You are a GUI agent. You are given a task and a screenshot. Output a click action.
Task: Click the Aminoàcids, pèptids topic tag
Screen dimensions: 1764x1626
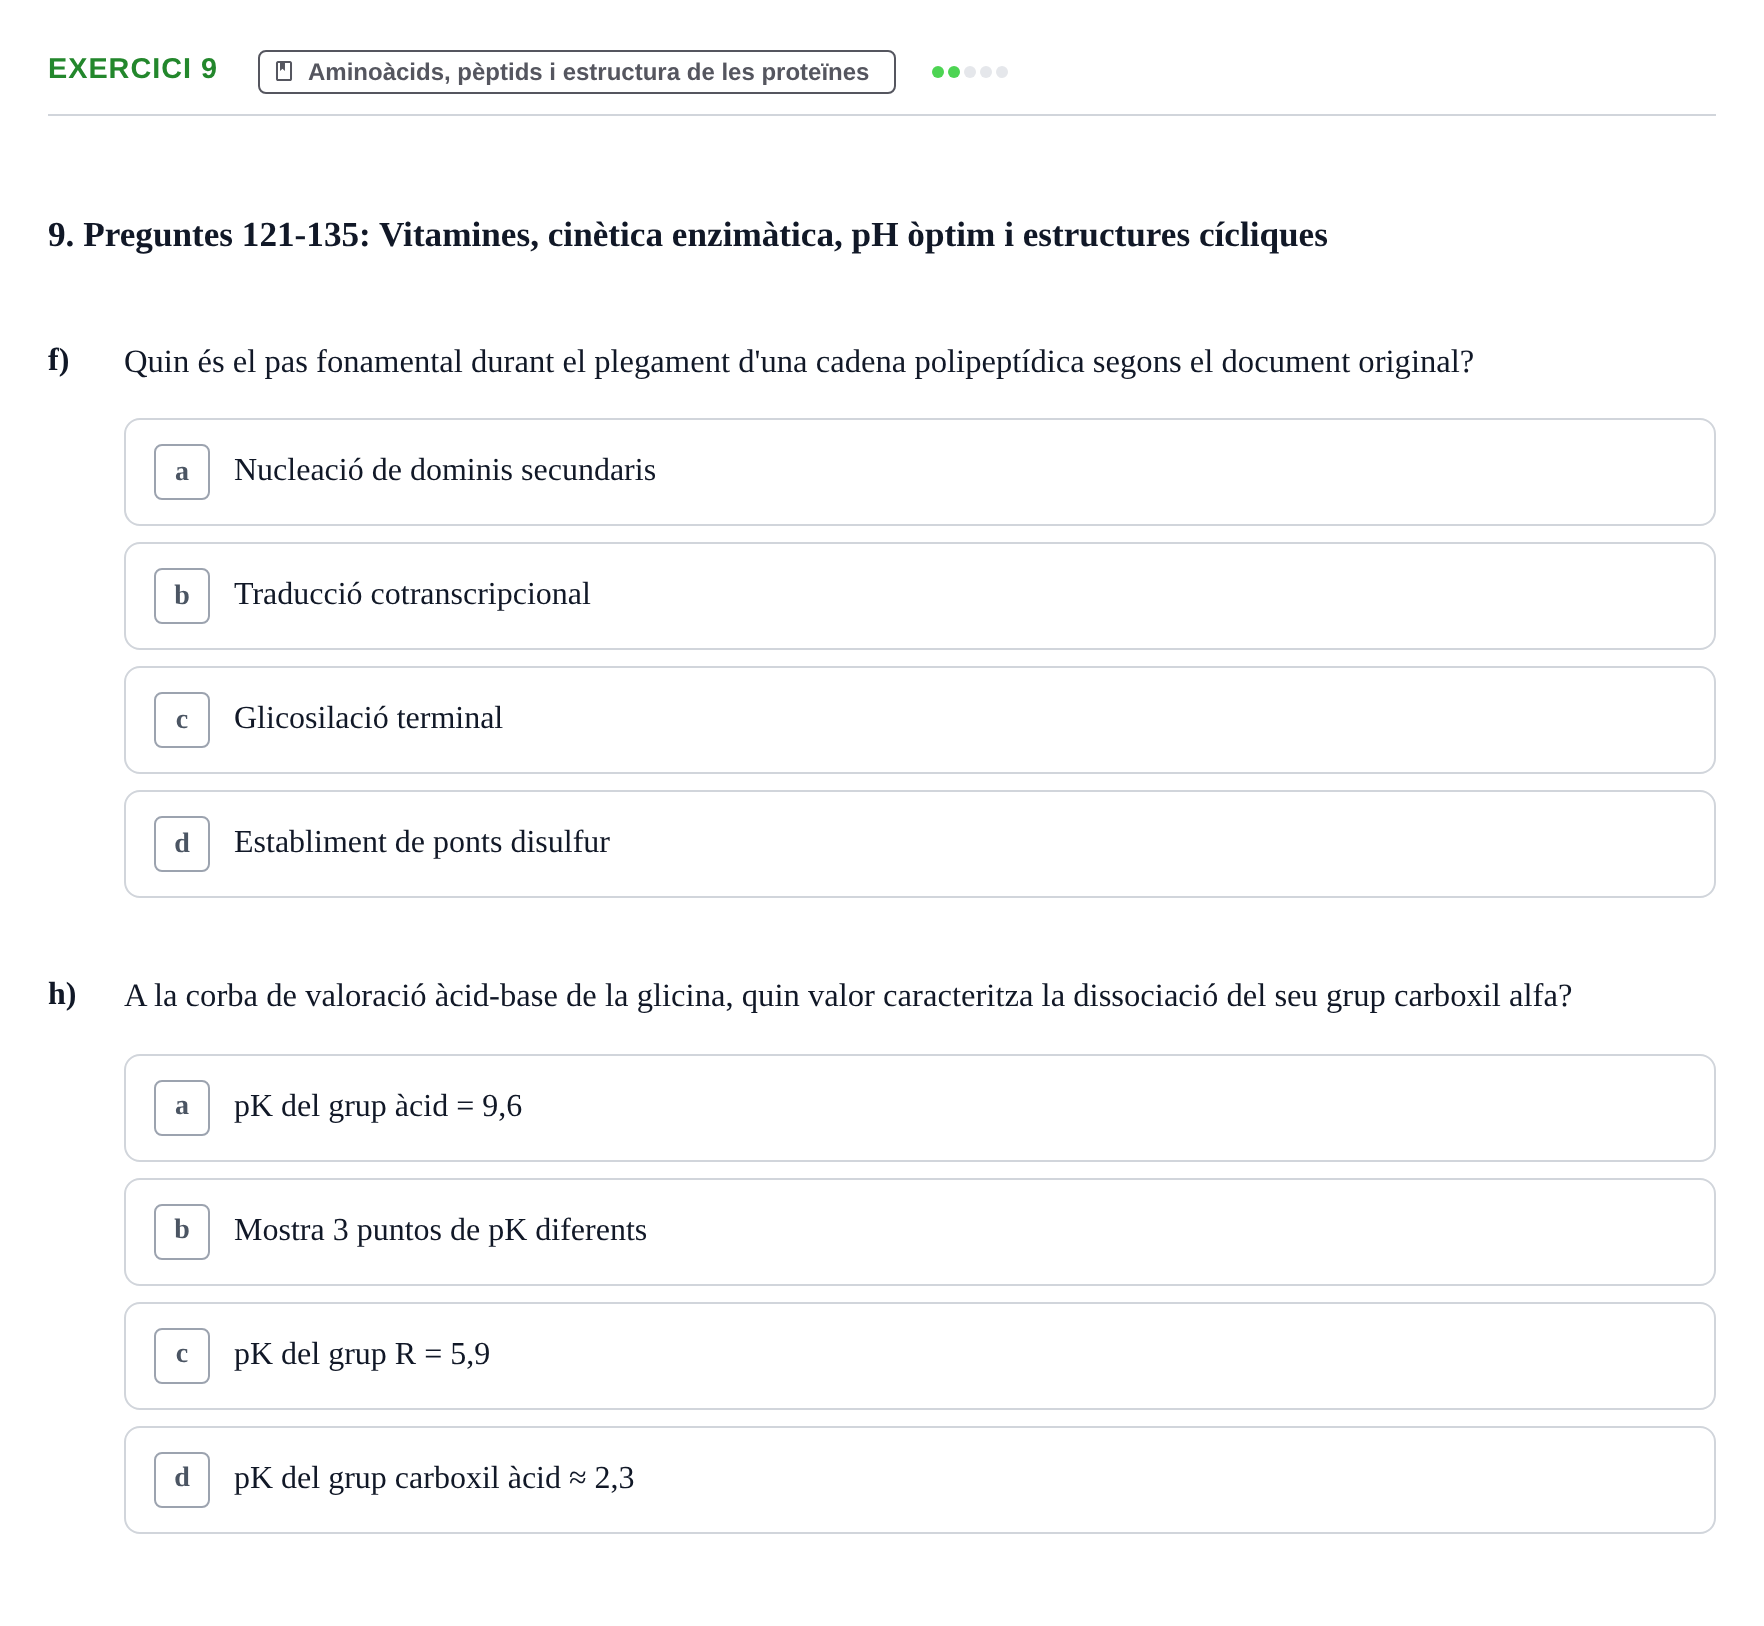(x=577, y=72)
